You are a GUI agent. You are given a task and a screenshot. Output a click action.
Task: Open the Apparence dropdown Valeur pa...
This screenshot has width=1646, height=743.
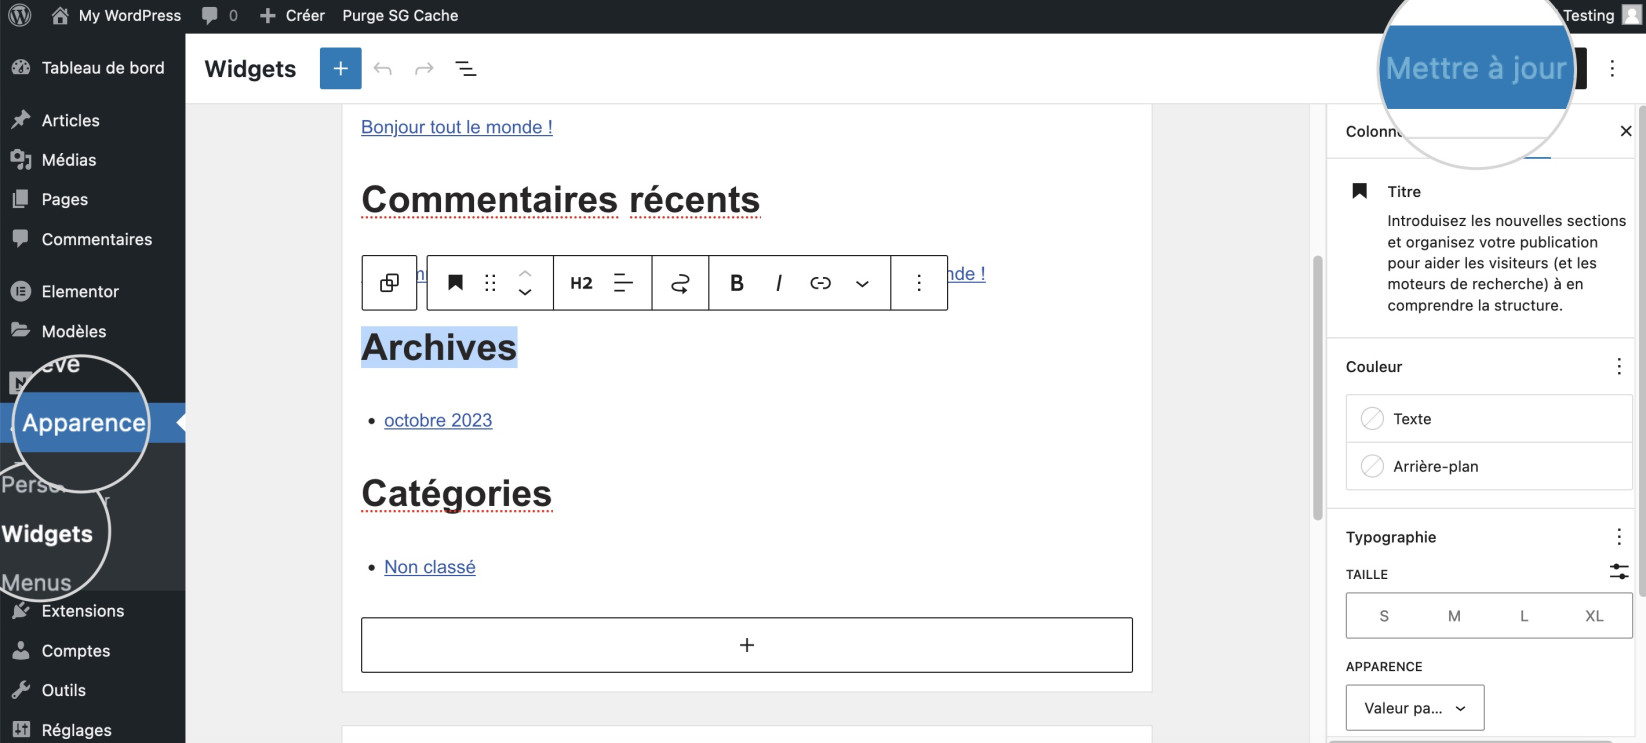click(x=1415, y=708)
